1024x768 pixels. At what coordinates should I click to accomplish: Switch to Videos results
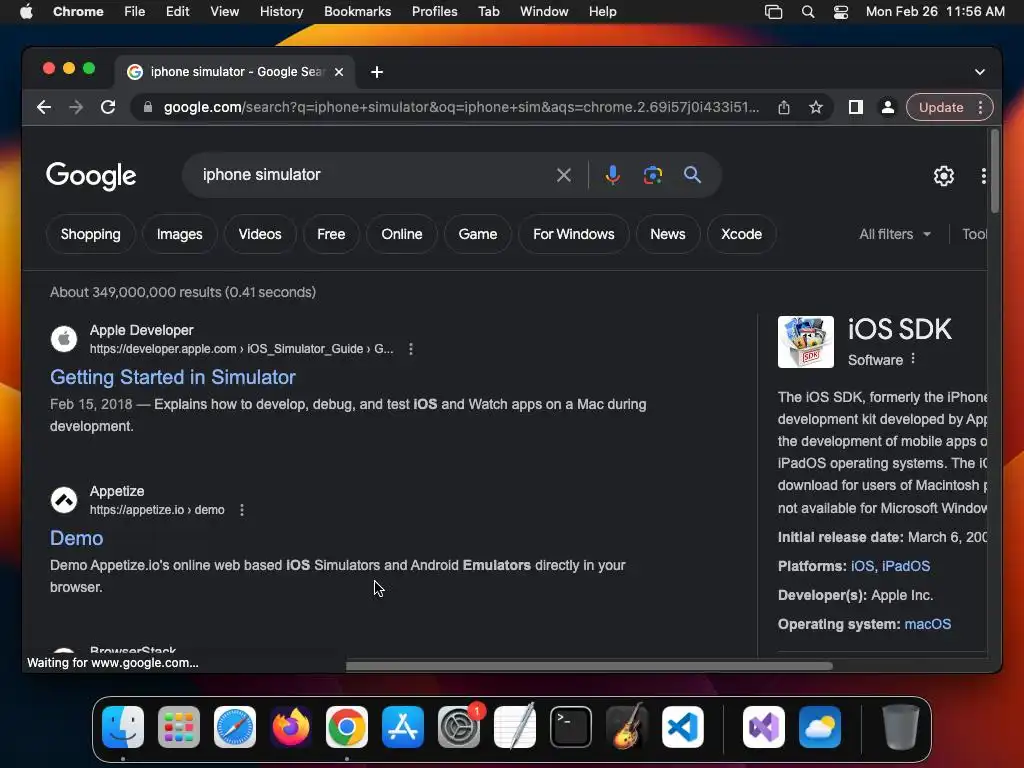pyautogui.click(x=260, y=234)
